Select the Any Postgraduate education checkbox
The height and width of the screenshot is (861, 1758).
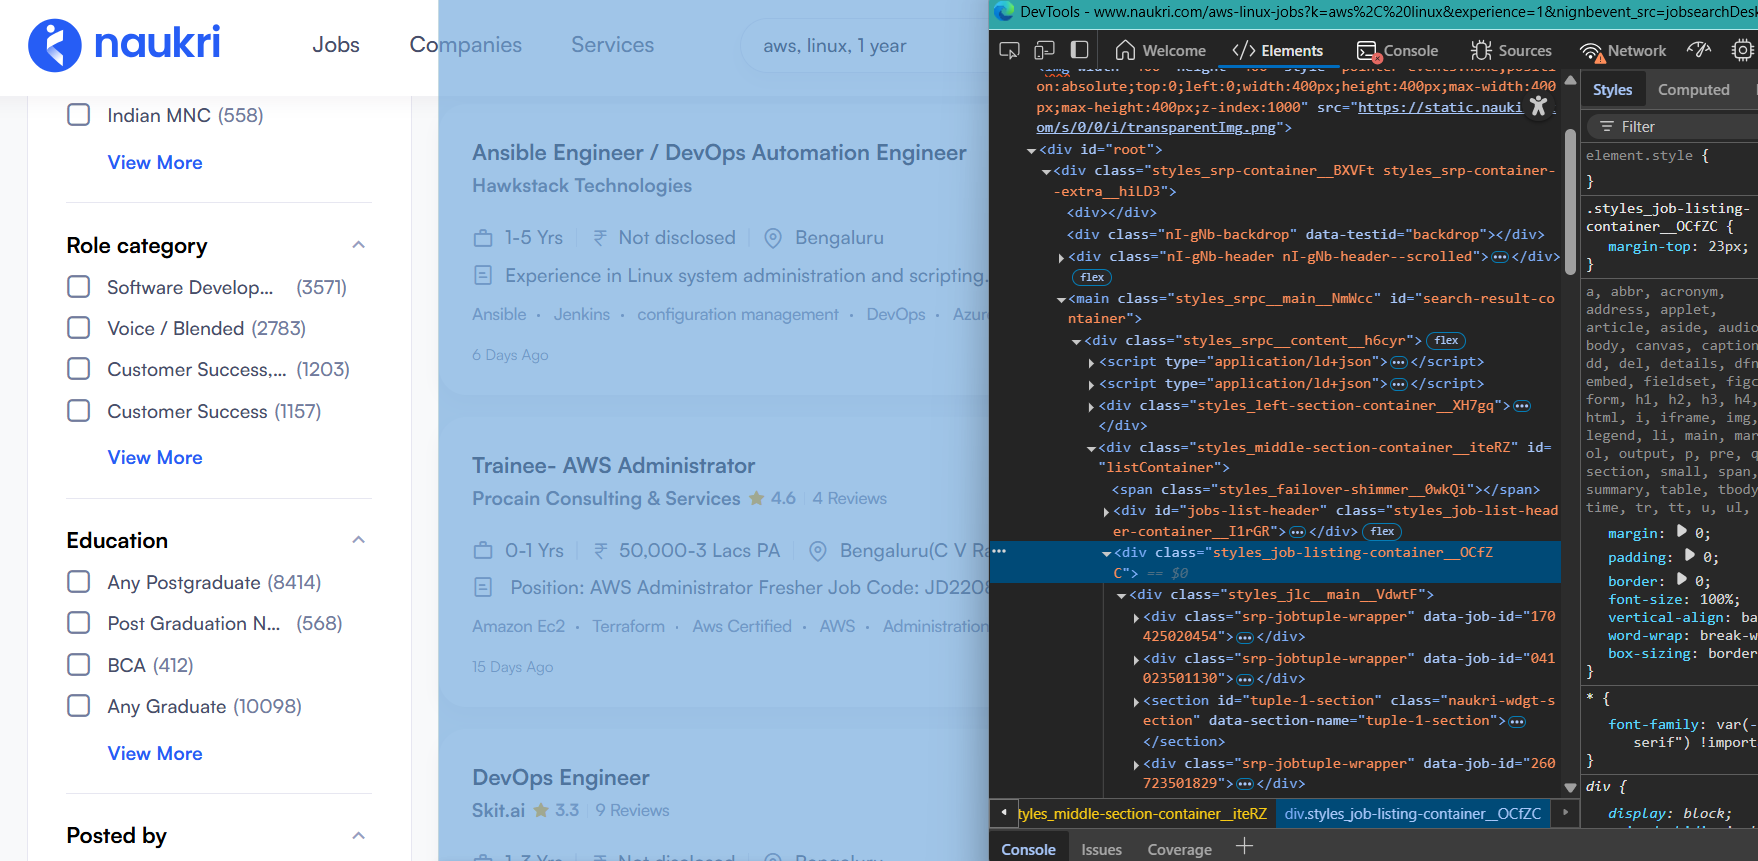pos(79,582)
